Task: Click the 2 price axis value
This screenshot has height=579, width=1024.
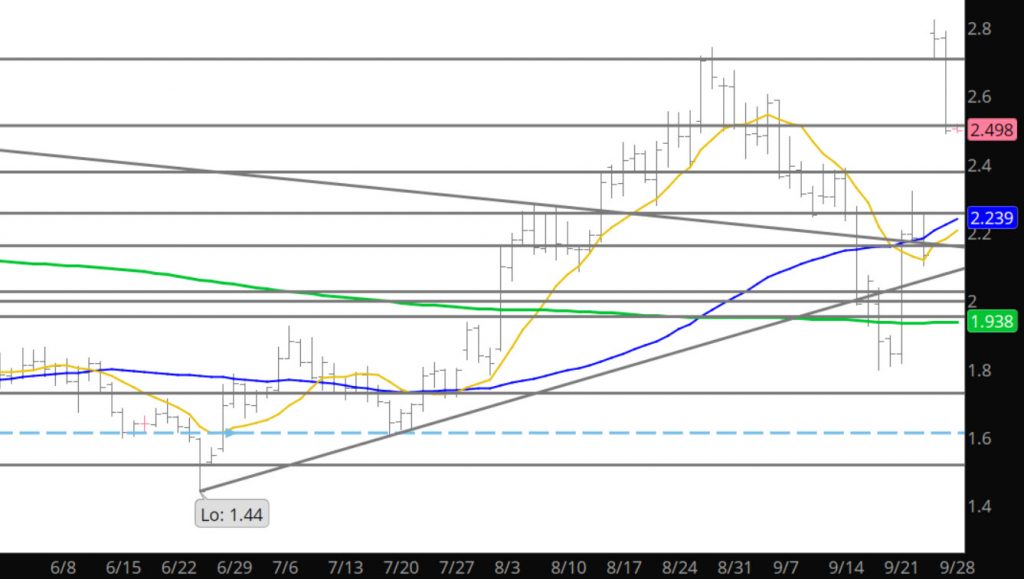Action: click(972, 301)
